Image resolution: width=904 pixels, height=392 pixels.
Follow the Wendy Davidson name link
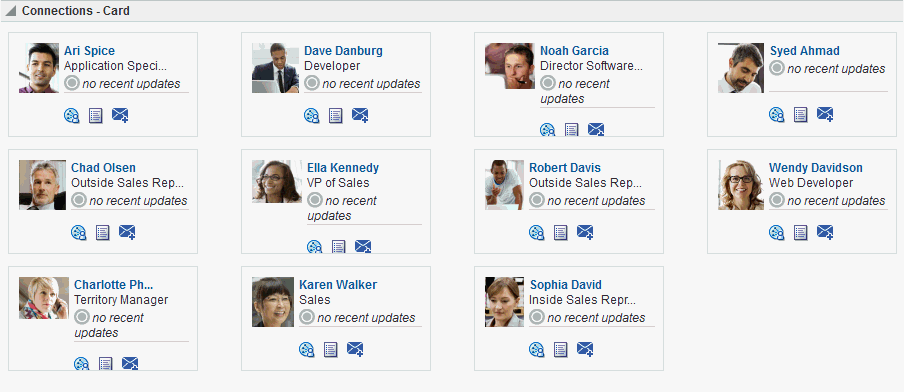pyautogui.click(x=816, y=168)
